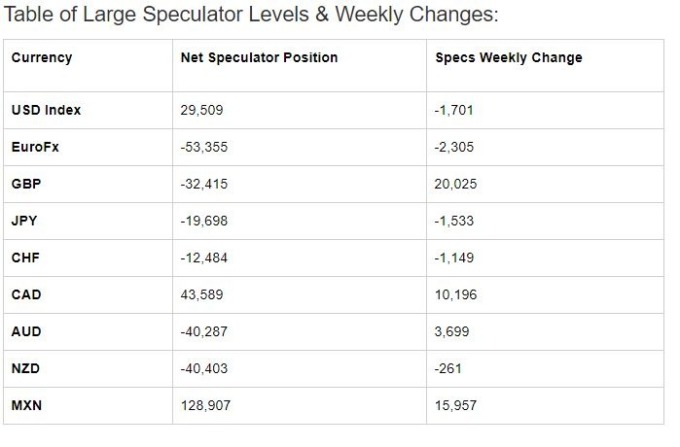Image resolution: width=680 pixels, height=447 pixels.
Task: Click the GBP weekly change 20,025
Action: click(x=455, y=184)
